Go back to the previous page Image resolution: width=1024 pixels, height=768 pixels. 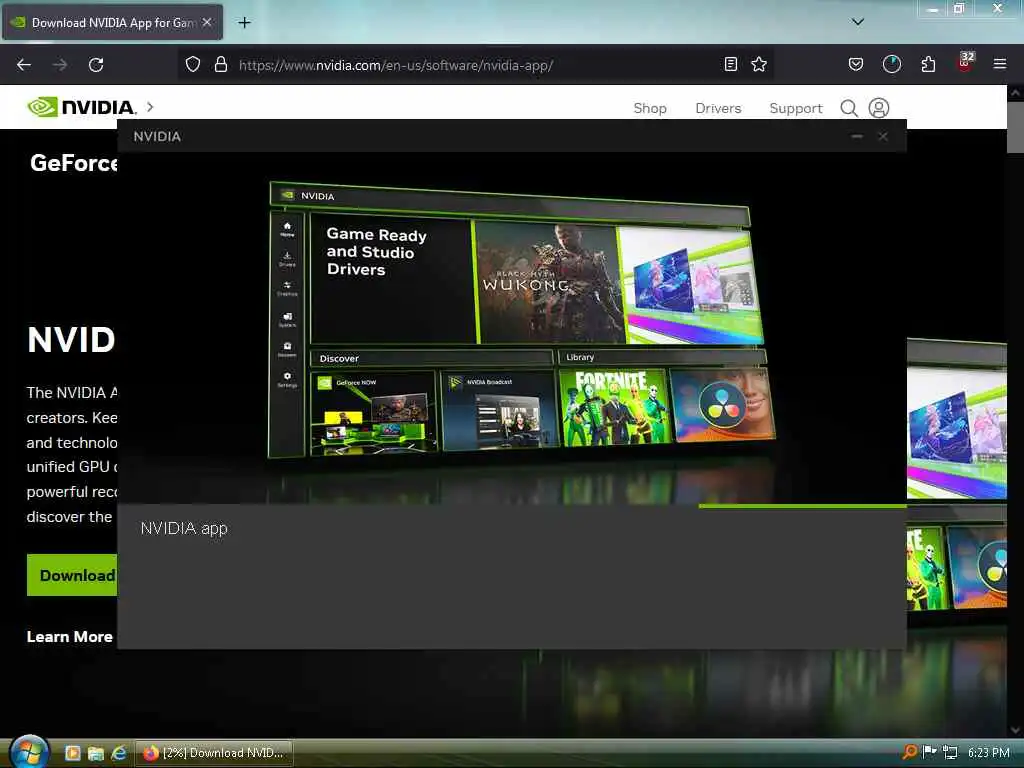[x=24, y=65]
